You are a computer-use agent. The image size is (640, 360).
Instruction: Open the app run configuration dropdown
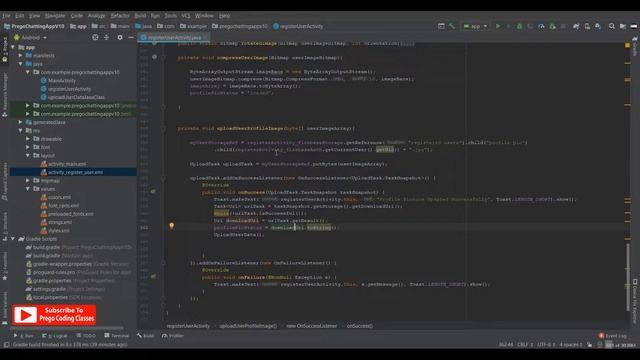click(475, 26)
